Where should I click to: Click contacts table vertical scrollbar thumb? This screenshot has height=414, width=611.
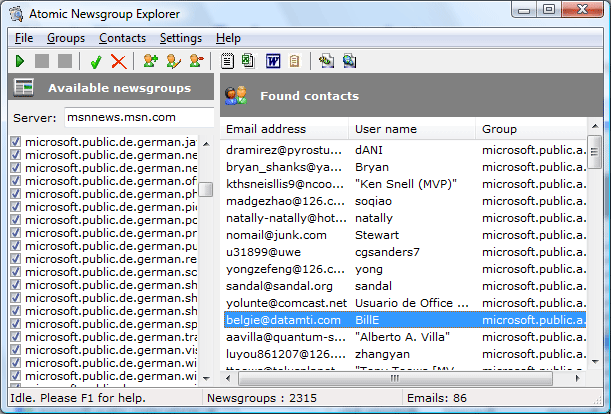595,152
